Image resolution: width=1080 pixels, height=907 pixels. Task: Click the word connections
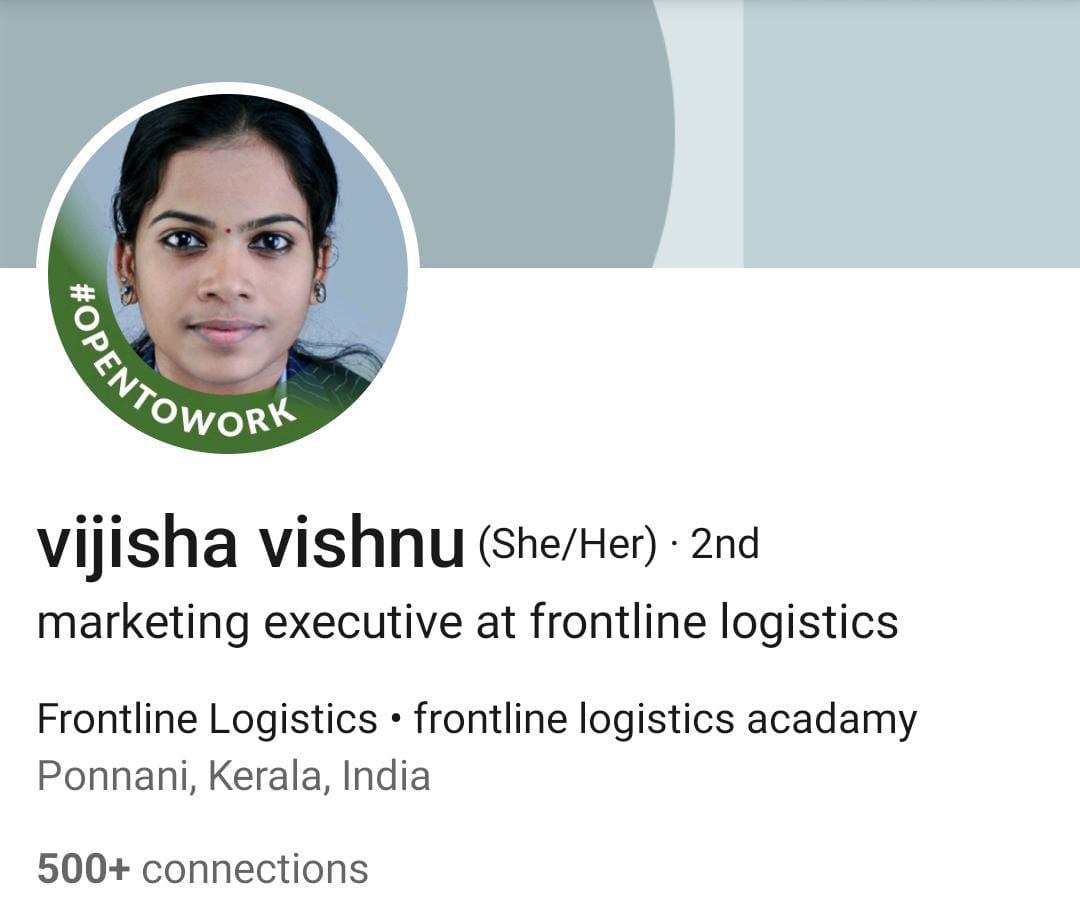point(255,870)
